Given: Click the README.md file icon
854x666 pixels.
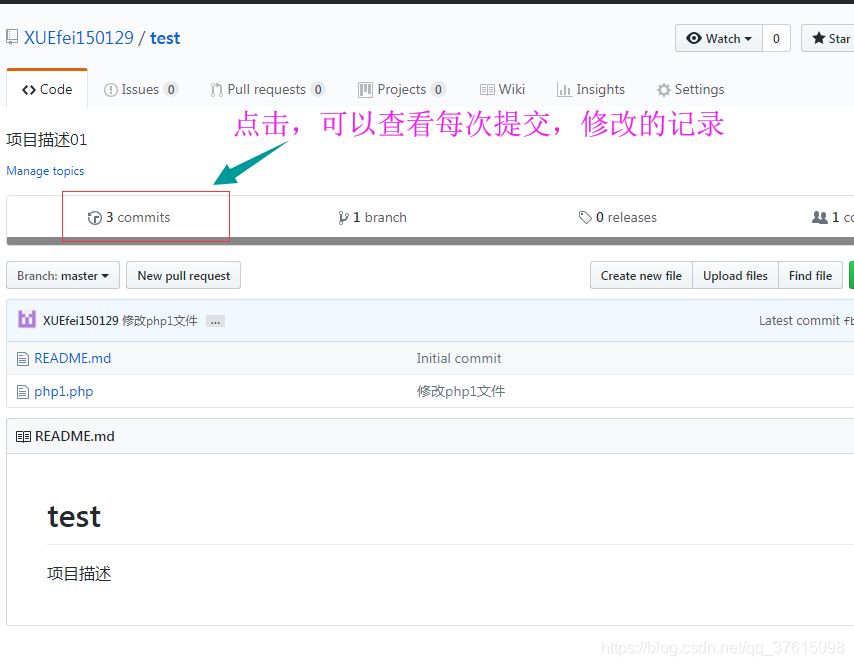Looking at the screenshot, I should pyautogui.click(x=22, y=358).
